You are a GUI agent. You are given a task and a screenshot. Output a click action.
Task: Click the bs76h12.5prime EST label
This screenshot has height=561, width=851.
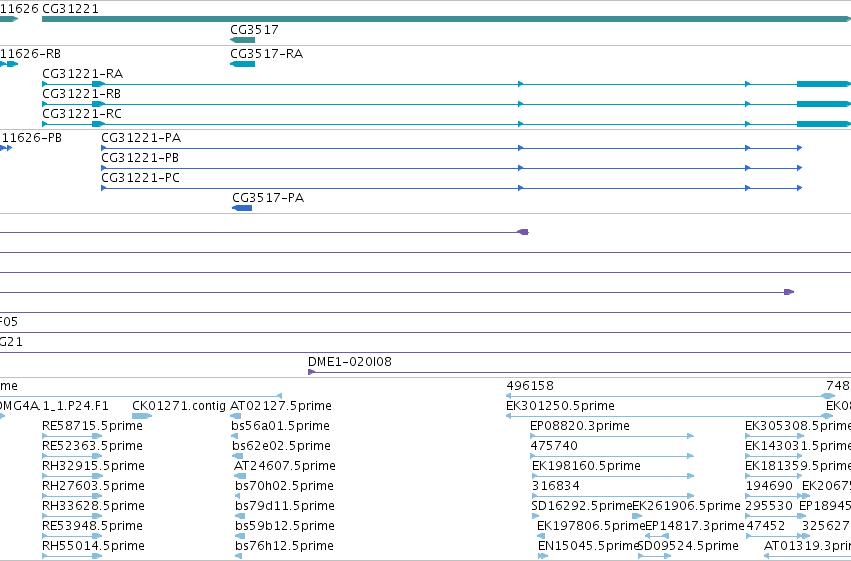(x=284, y=546)
